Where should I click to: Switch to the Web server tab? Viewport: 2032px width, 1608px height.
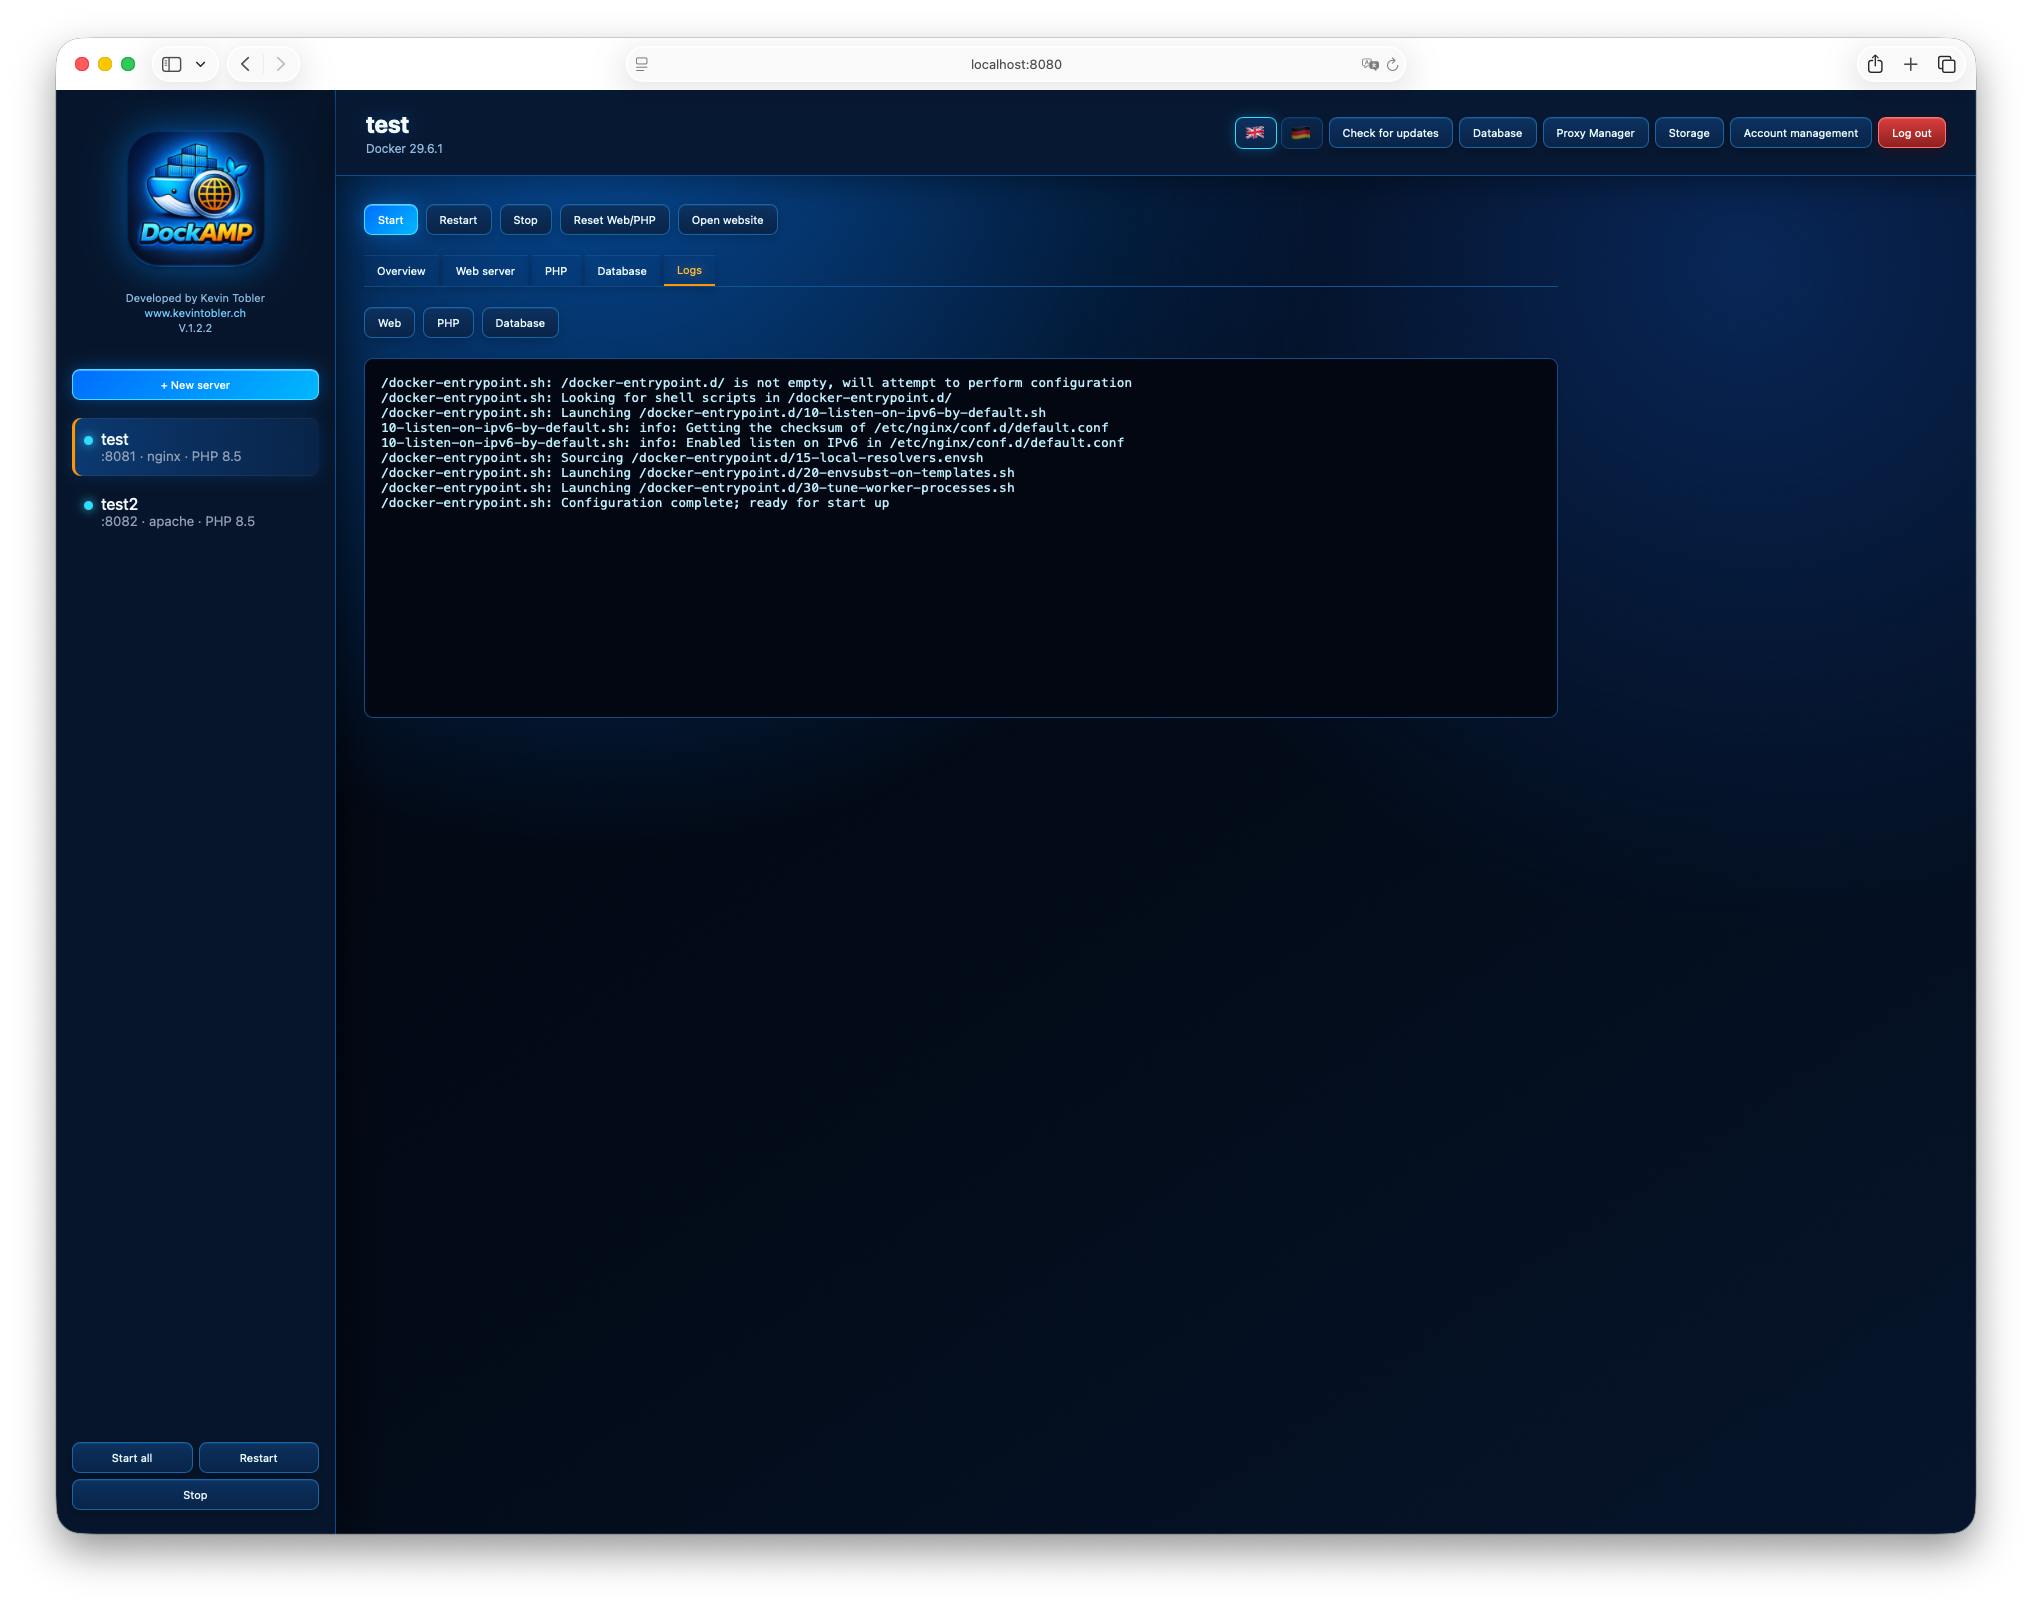[x=485, y=271]
